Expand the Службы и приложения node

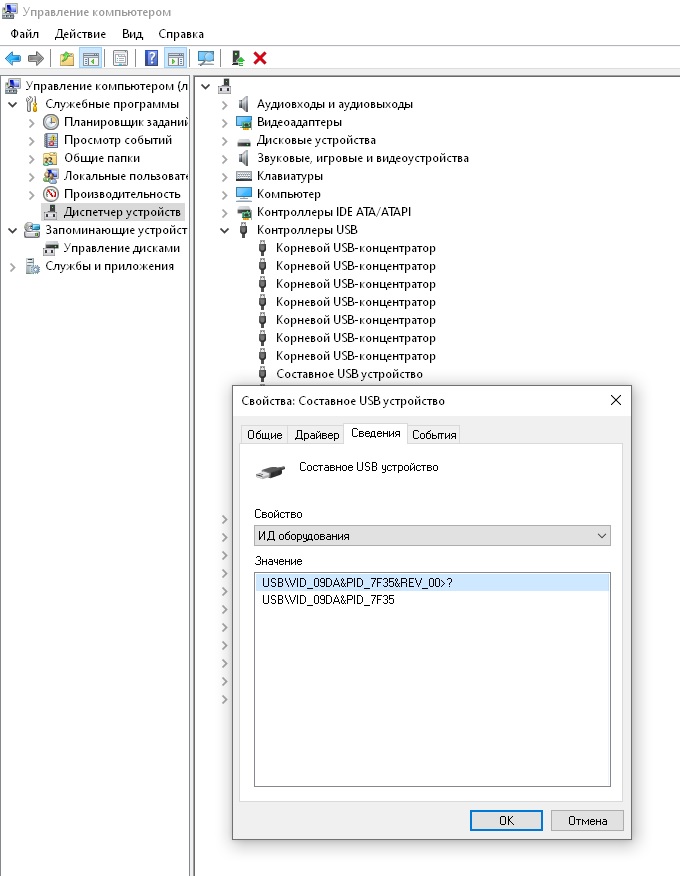13,267
